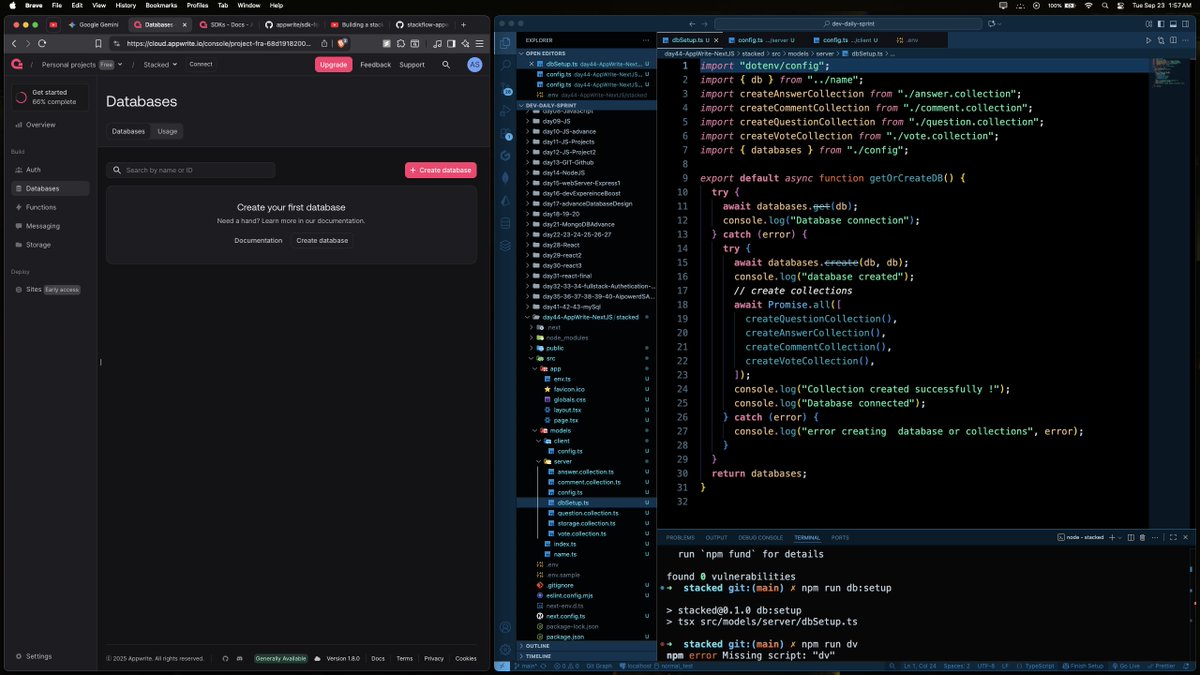This screenshot has width=1200, height=675.
Task: Open the Brave extensions puzzle icon
Action: [401, 43]
